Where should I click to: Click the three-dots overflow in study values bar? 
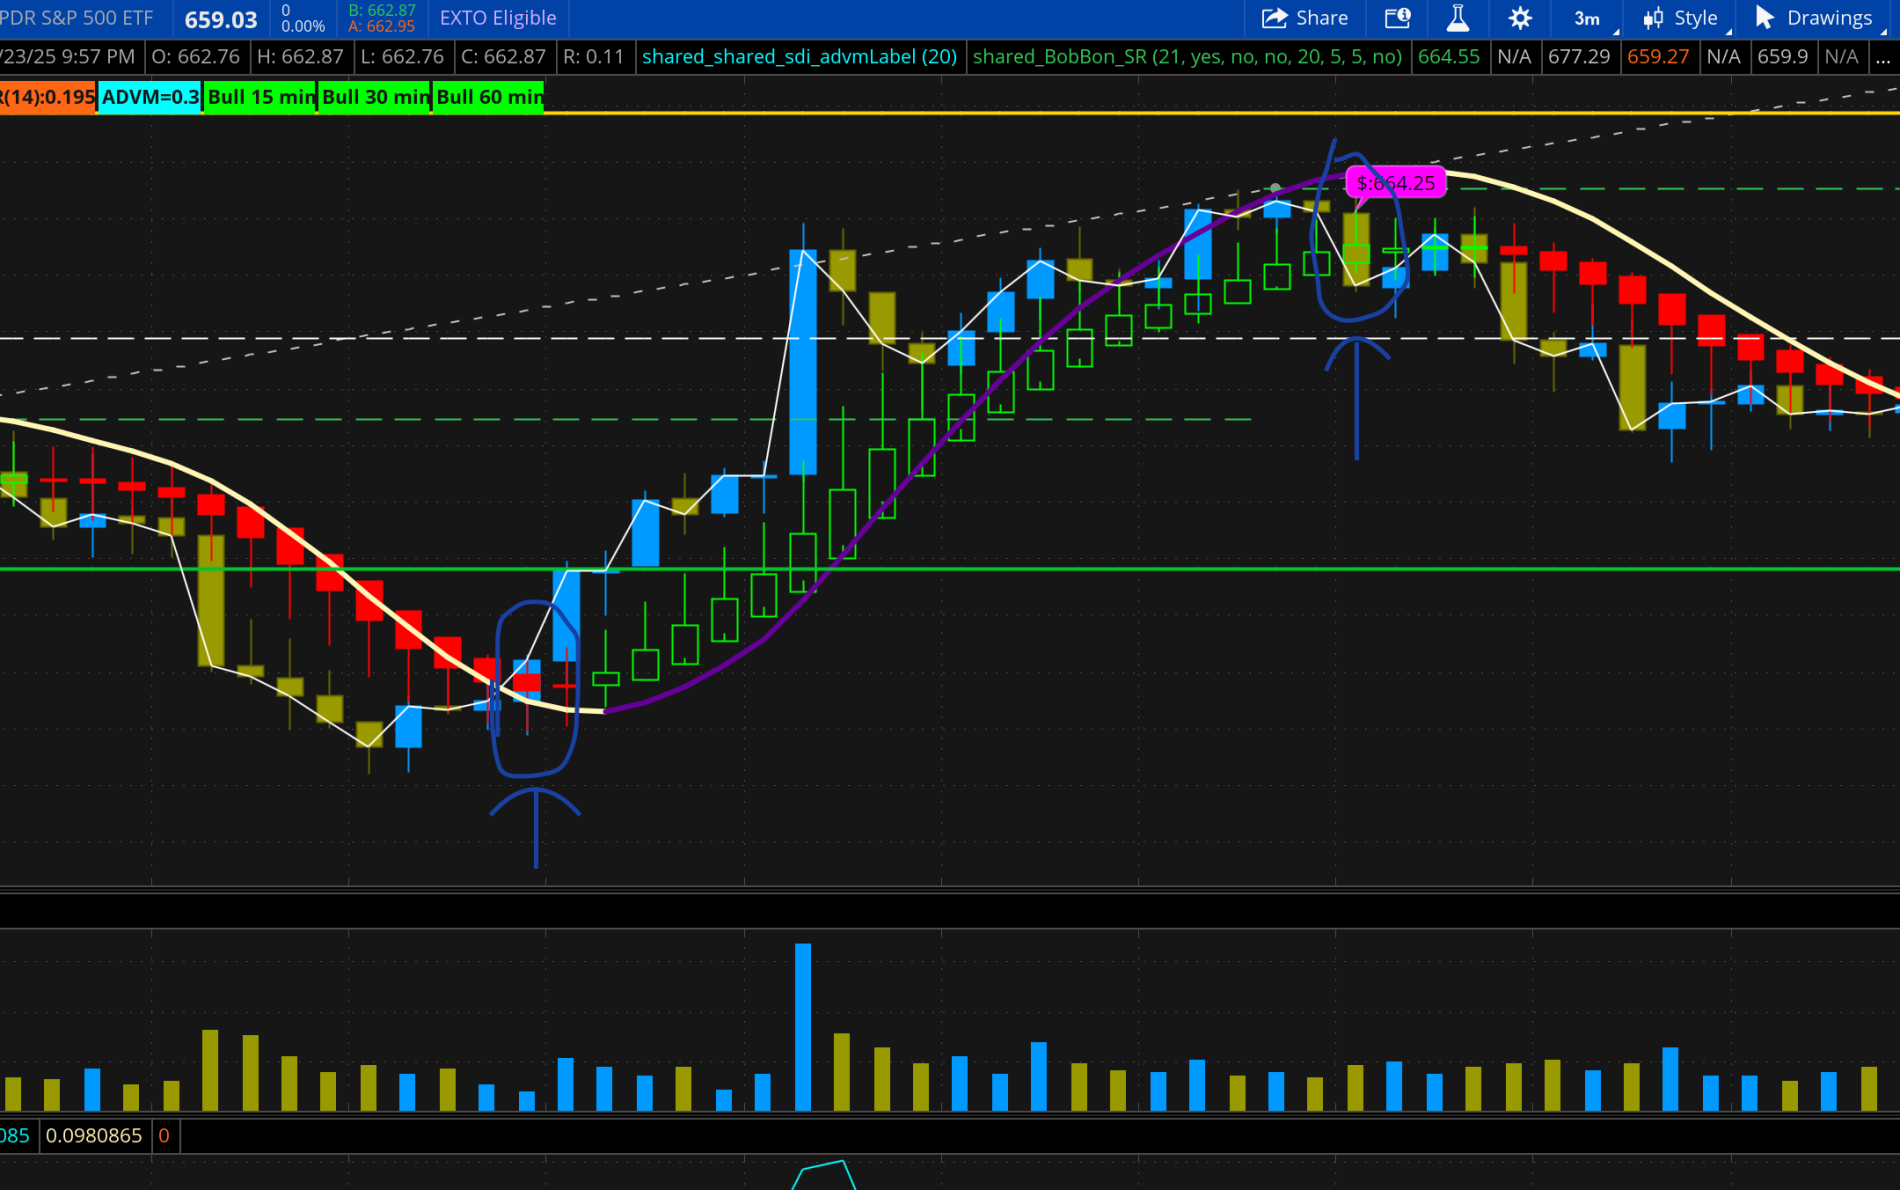1883,57
